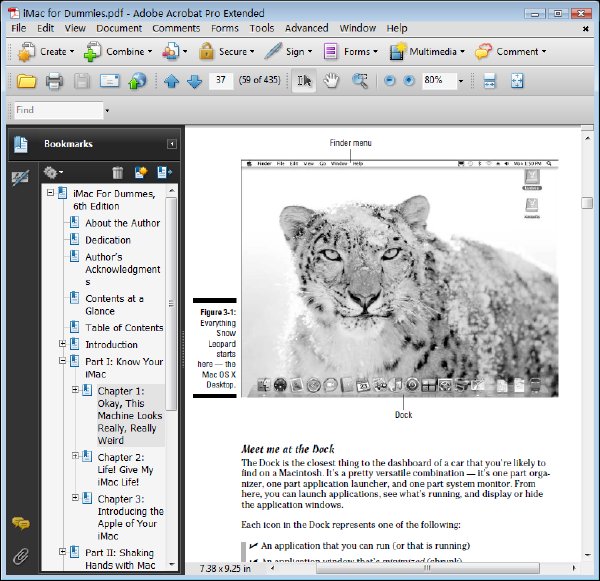
Task: Open the Bookmarks panel icon
Action: pos(21,144)
